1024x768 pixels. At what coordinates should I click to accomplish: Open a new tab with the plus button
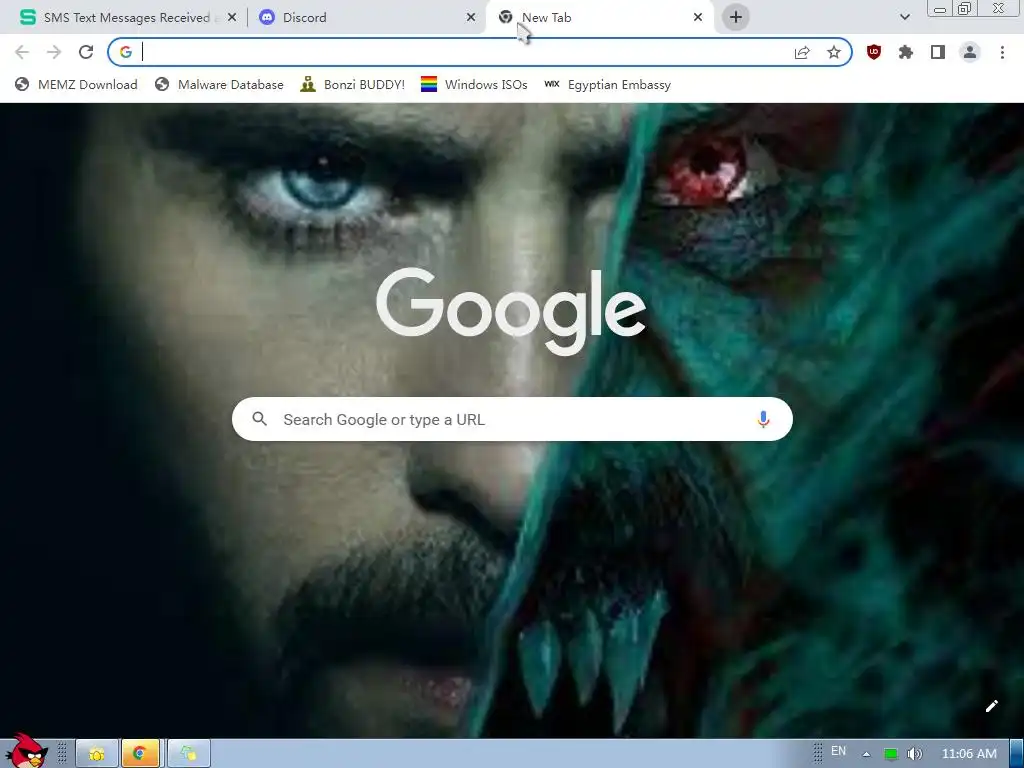[x=736, y=17]
